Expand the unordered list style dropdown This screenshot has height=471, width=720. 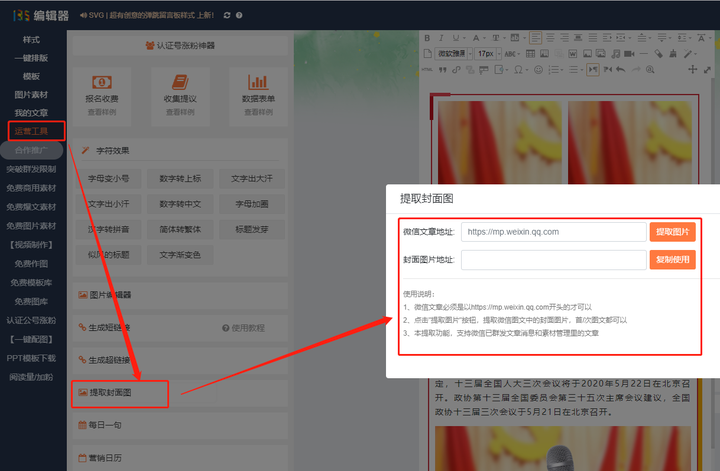click(x=582, y=70)
